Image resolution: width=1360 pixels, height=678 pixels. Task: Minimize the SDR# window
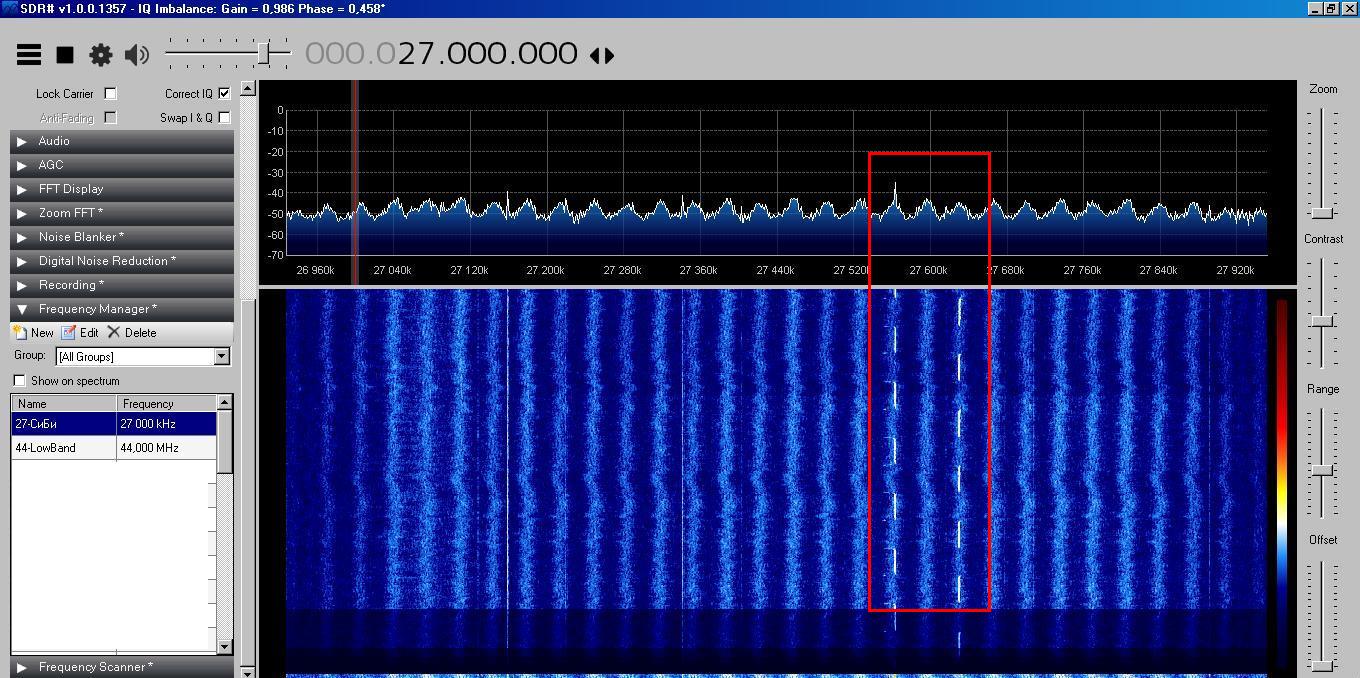pos(1315,8)
